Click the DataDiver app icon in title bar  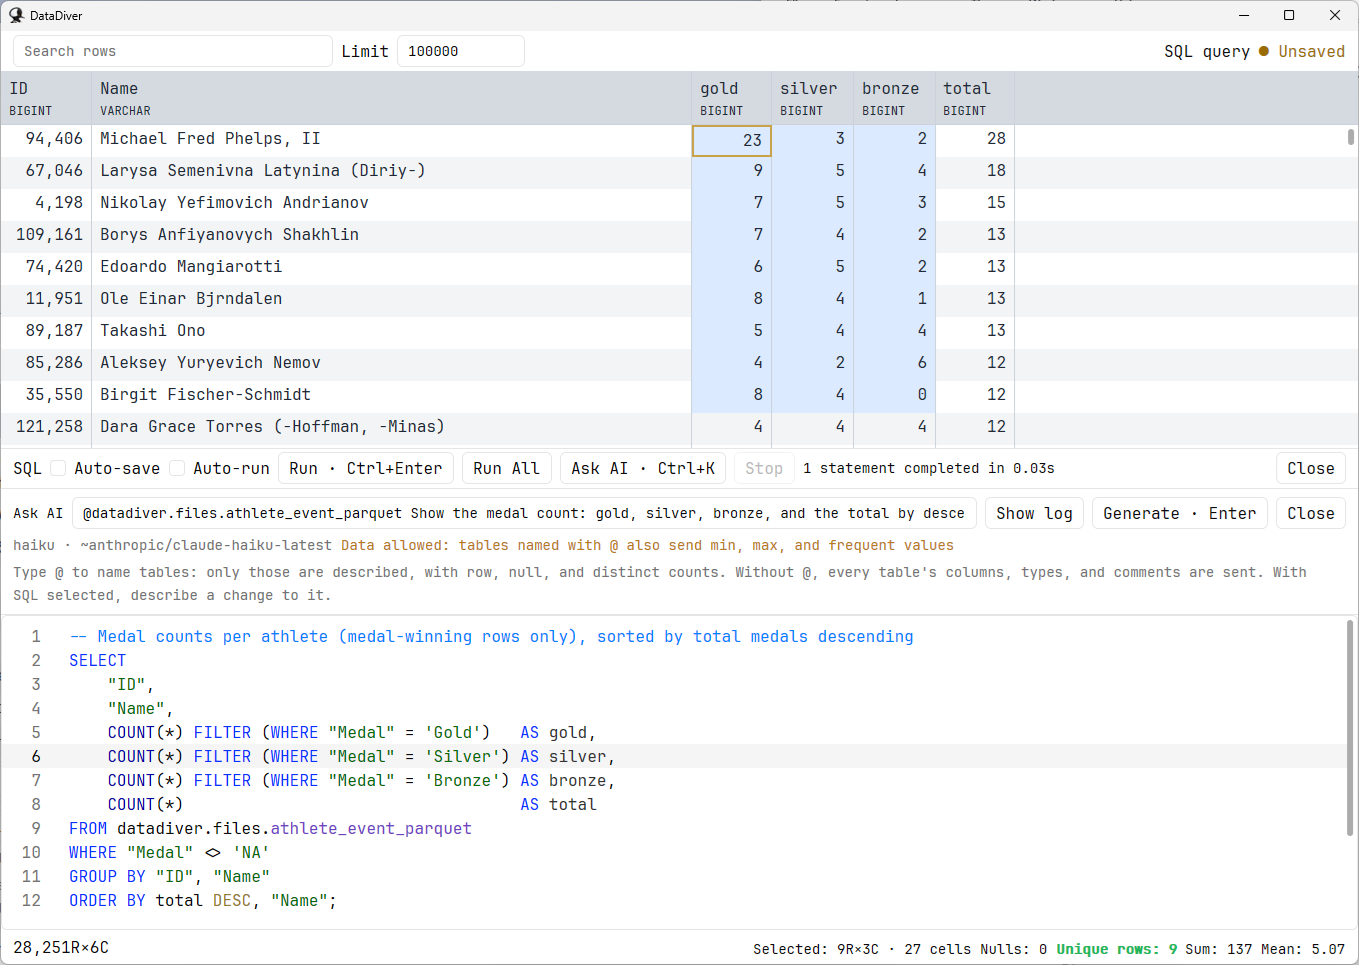(x=16, y=15)
